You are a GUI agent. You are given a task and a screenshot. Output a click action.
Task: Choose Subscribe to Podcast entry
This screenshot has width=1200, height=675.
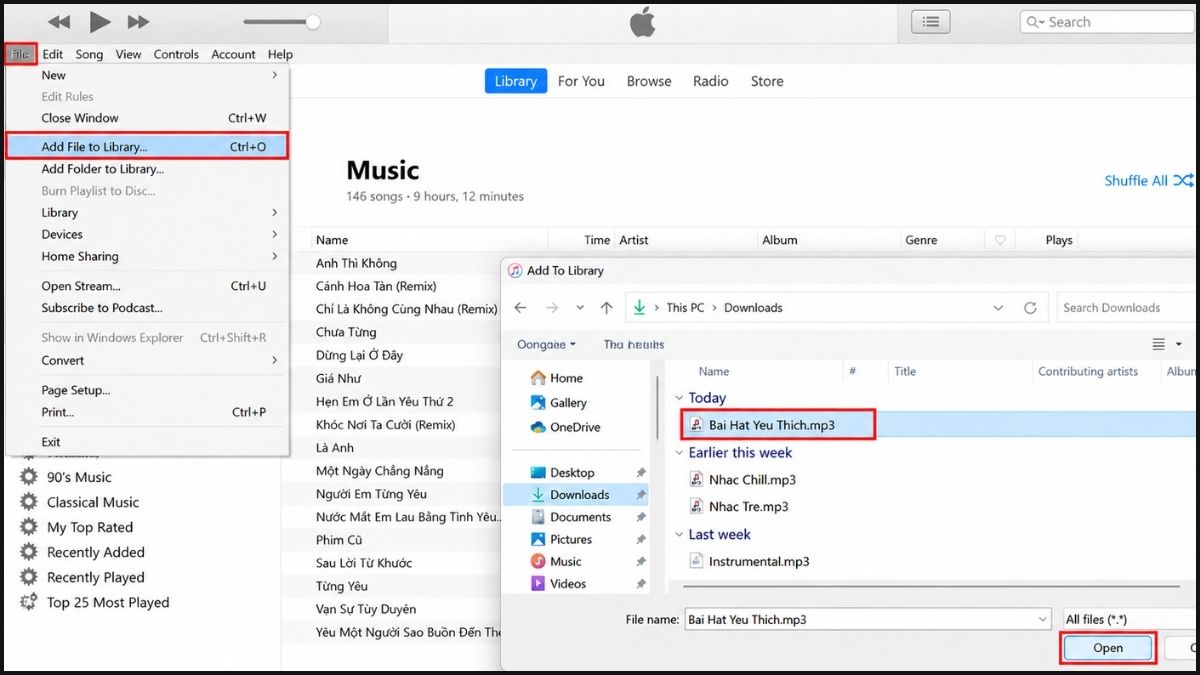click(x=147, y=308)
